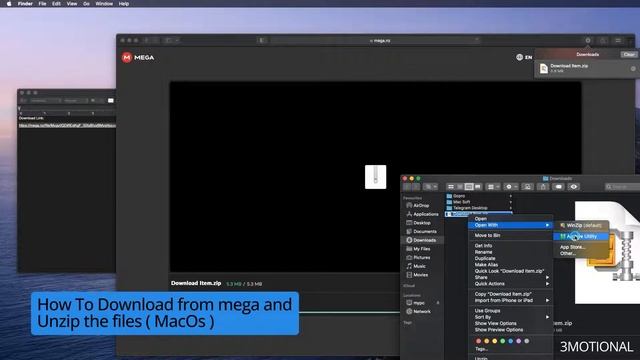Open the group-by dropdown in Finder toolbar

493,187
